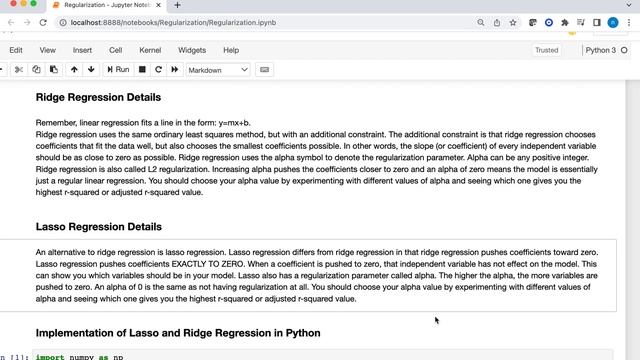This screenshot has width=640, height=360.
Task: Open the cell type Markdown dropdown
Action: [218, 70]
